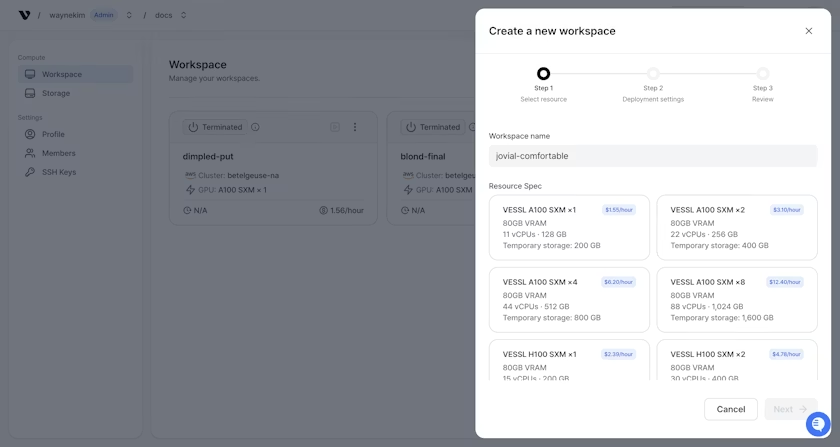This screenshot has width=840, height=447.
Task: Click the Members people icon in the sidebar
Action: coord(30,153)
